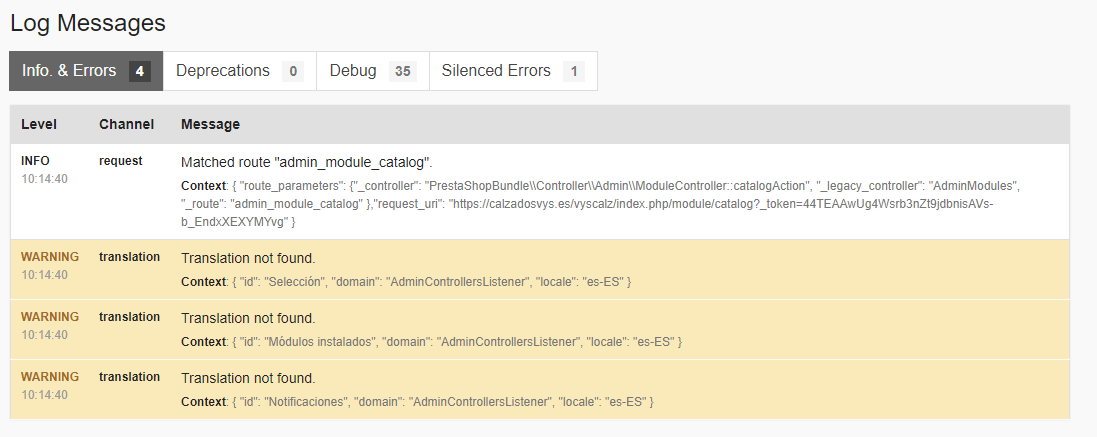Viewport: 1097px width, 437px height.
Task: Click the Message column header
Action: [x=210, y=125]
